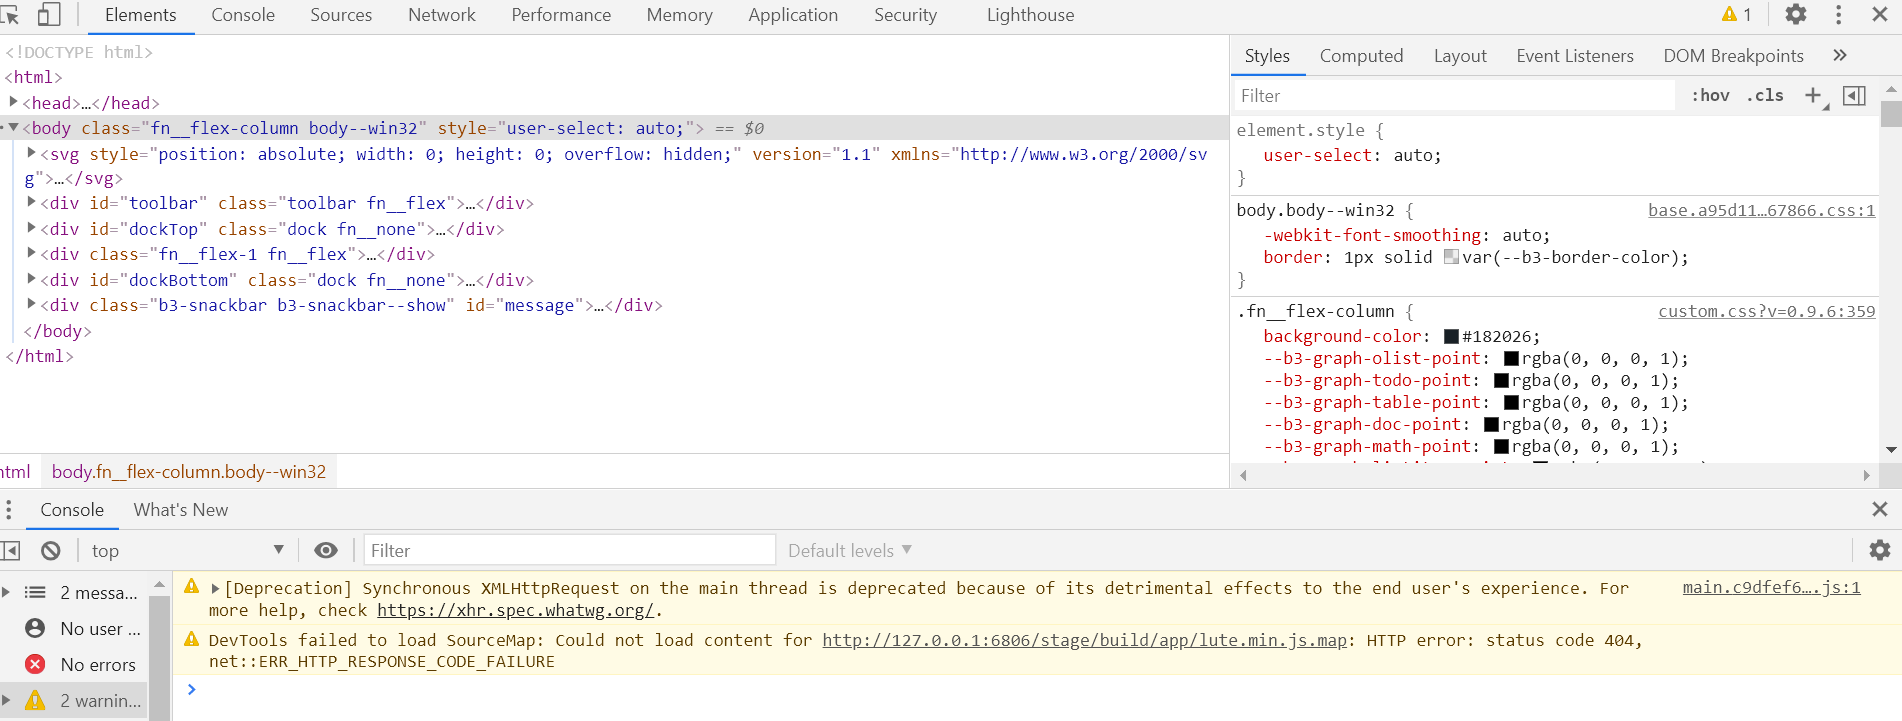Toggle the :hov element state panel
Image resolution: width=1902 pixels, height=721 pixels.
tap(1710, 95)
